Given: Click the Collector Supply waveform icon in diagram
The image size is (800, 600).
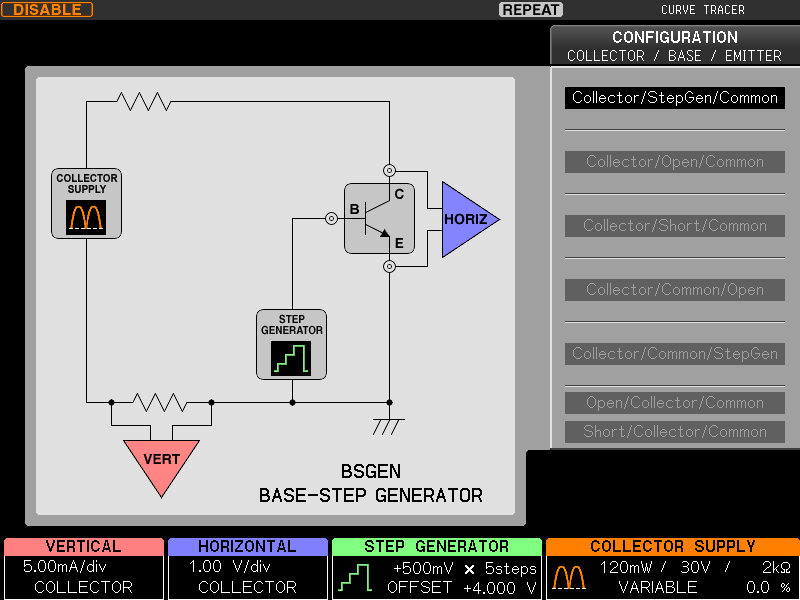Looking at the screenshot, I should (x=86, y=217).
